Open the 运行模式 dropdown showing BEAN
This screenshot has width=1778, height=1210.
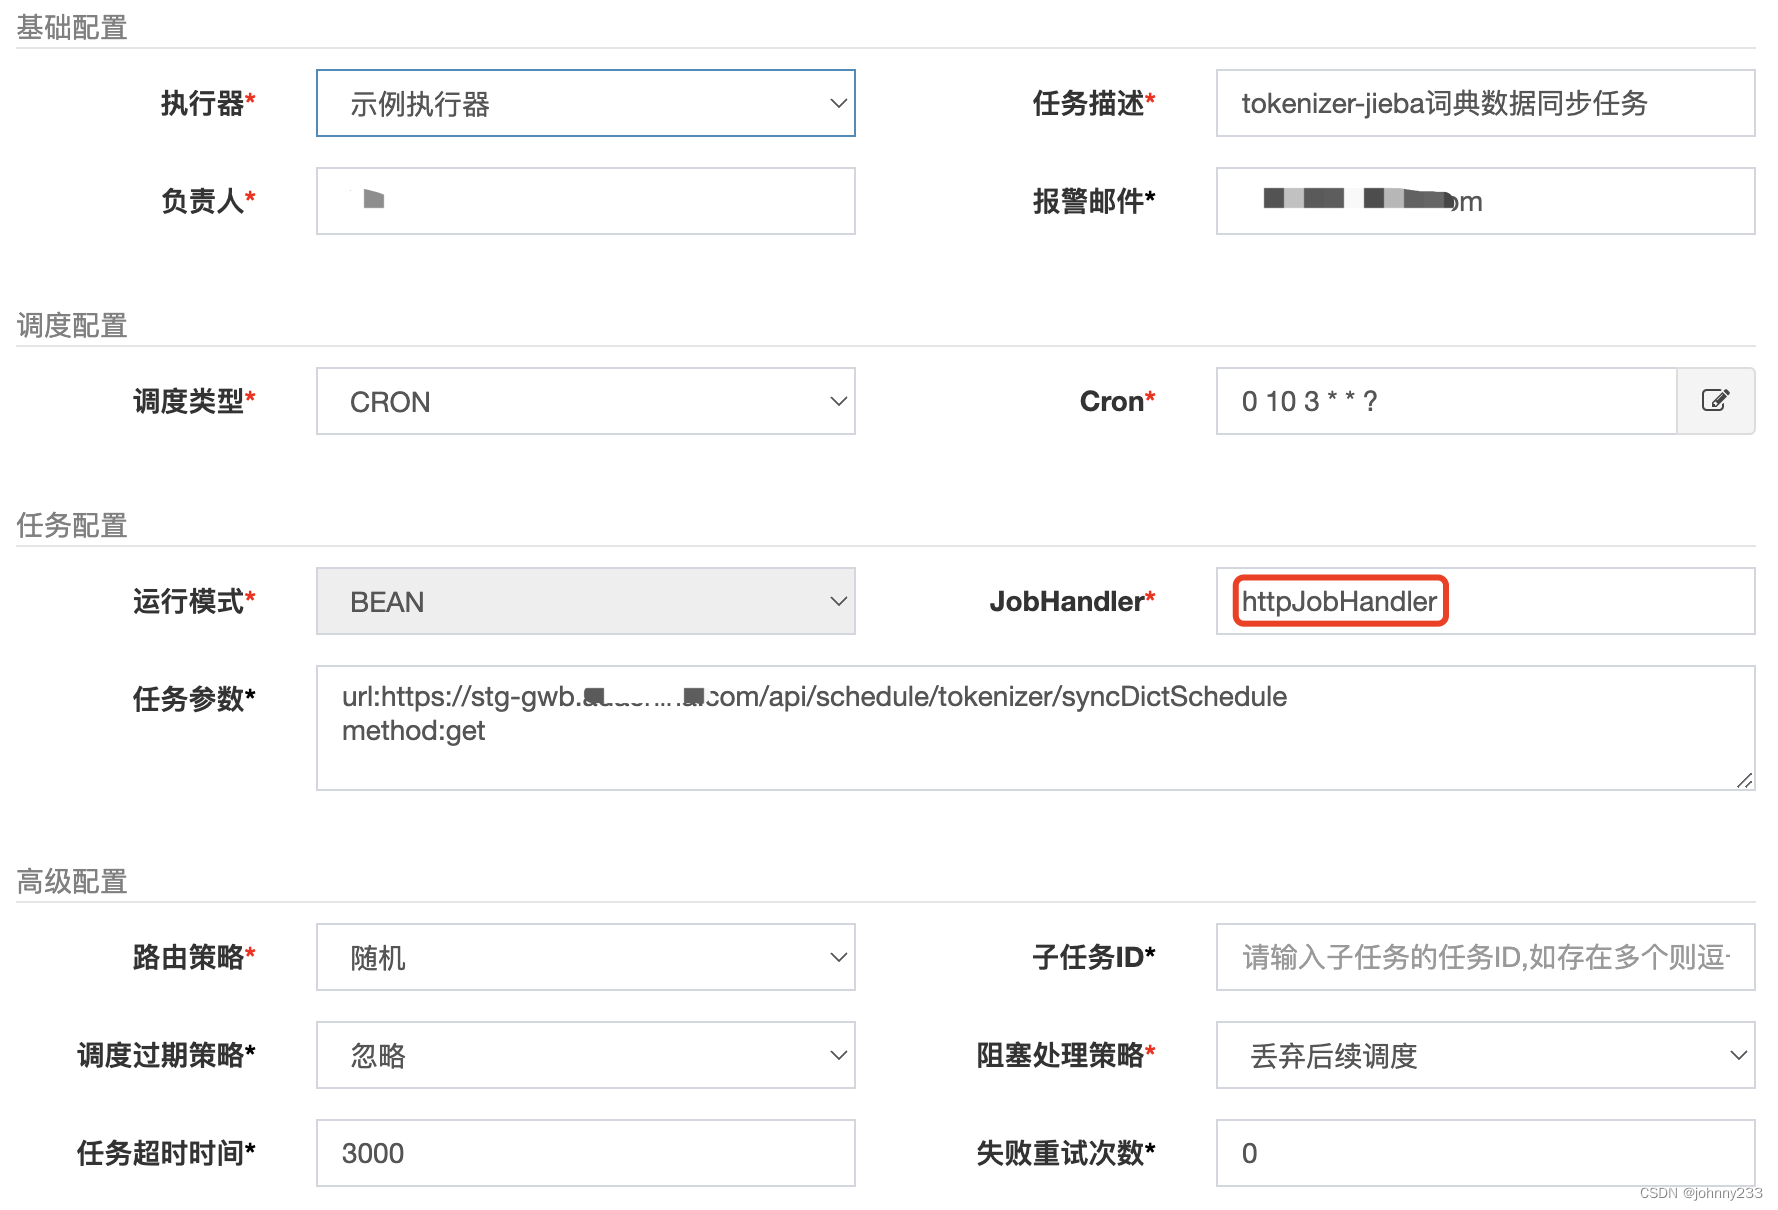[586, 601]
